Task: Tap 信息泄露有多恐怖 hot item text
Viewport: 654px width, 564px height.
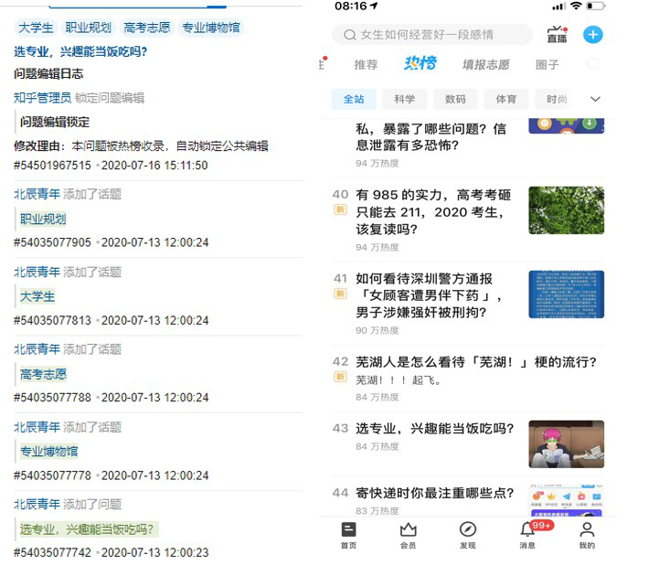Action: (x=431, y=137)
